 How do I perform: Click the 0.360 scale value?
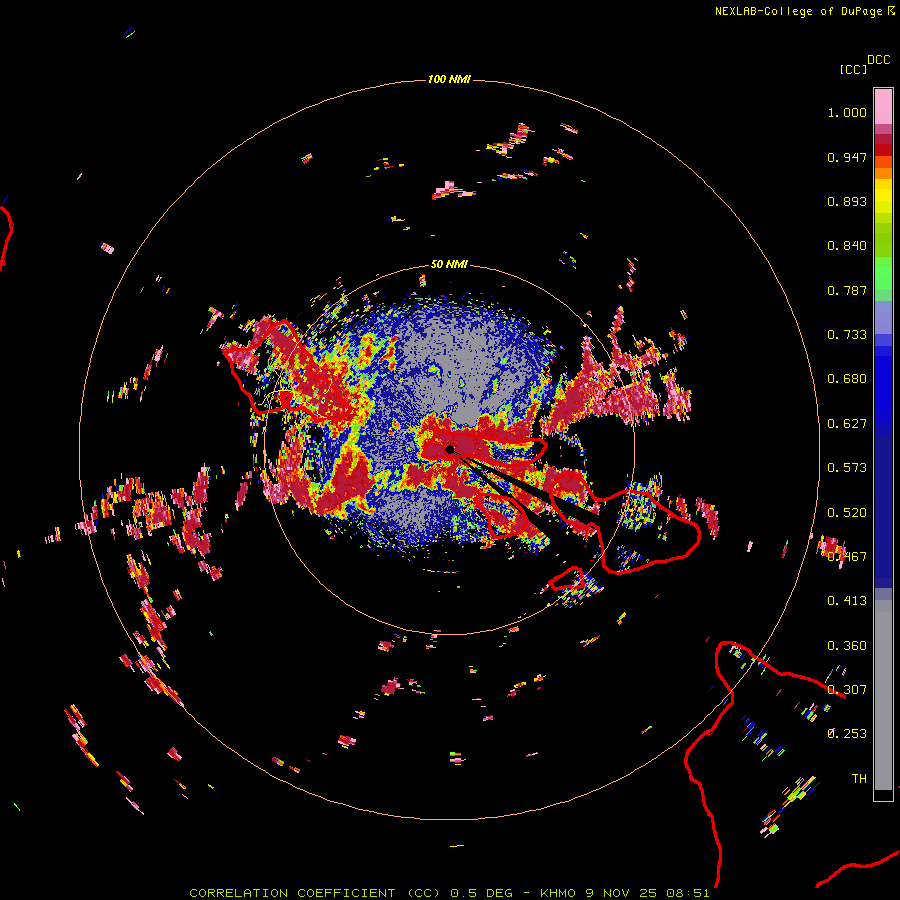(847, 646)
